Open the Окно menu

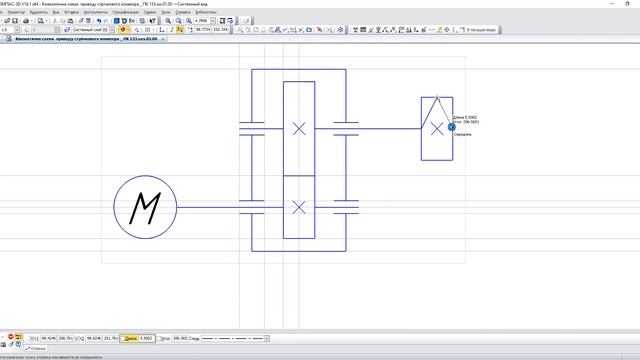(166, 12)
